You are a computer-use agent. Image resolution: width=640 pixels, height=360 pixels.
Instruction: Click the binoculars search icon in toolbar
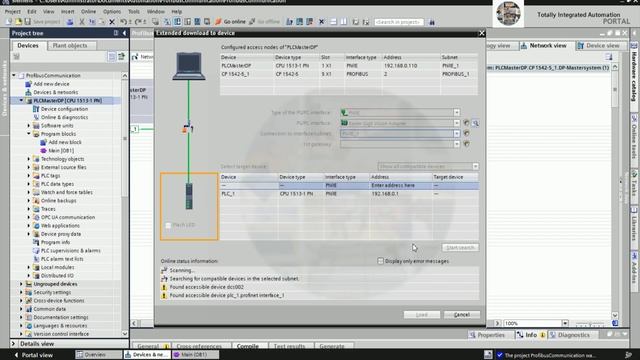coord(432,22)
